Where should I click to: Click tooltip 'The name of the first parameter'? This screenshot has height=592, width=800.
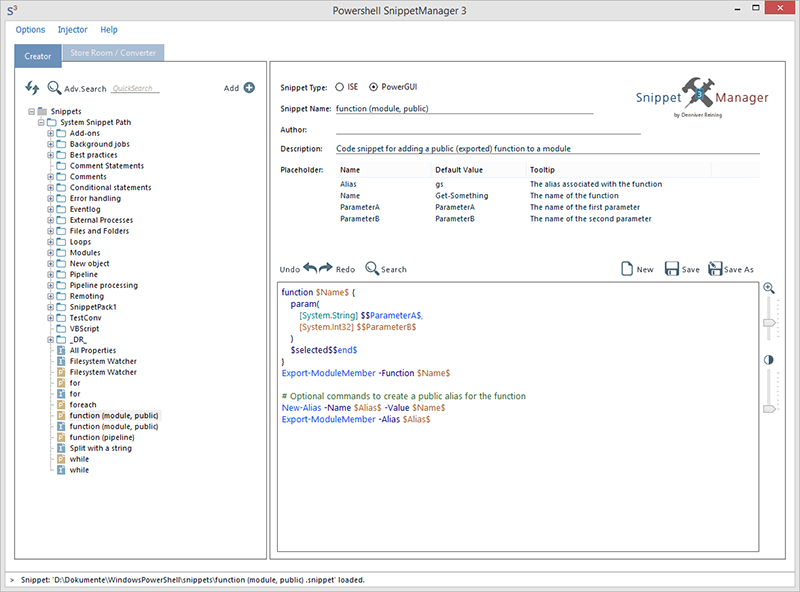click(585, 207)
